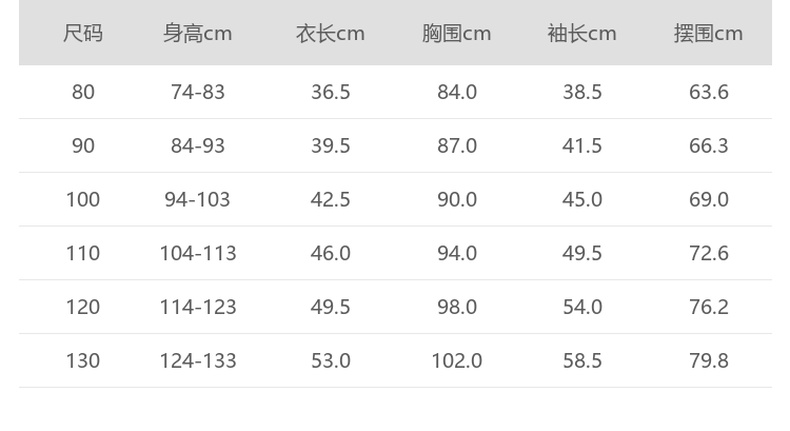Click the 身高cm column header
Image resolution: width=790 pixels, height=431 pixels.
click(197, 34)
